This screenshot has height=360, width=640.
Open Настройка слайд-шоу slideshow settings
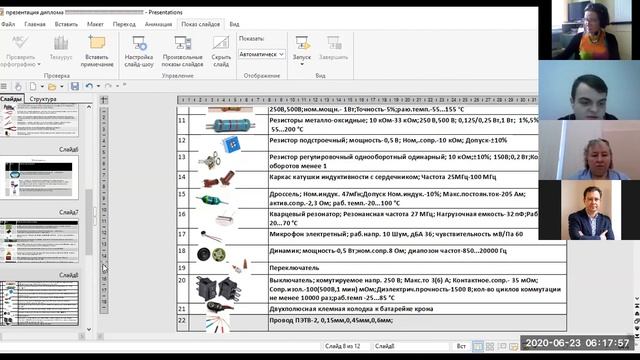[x=139, y=51]
